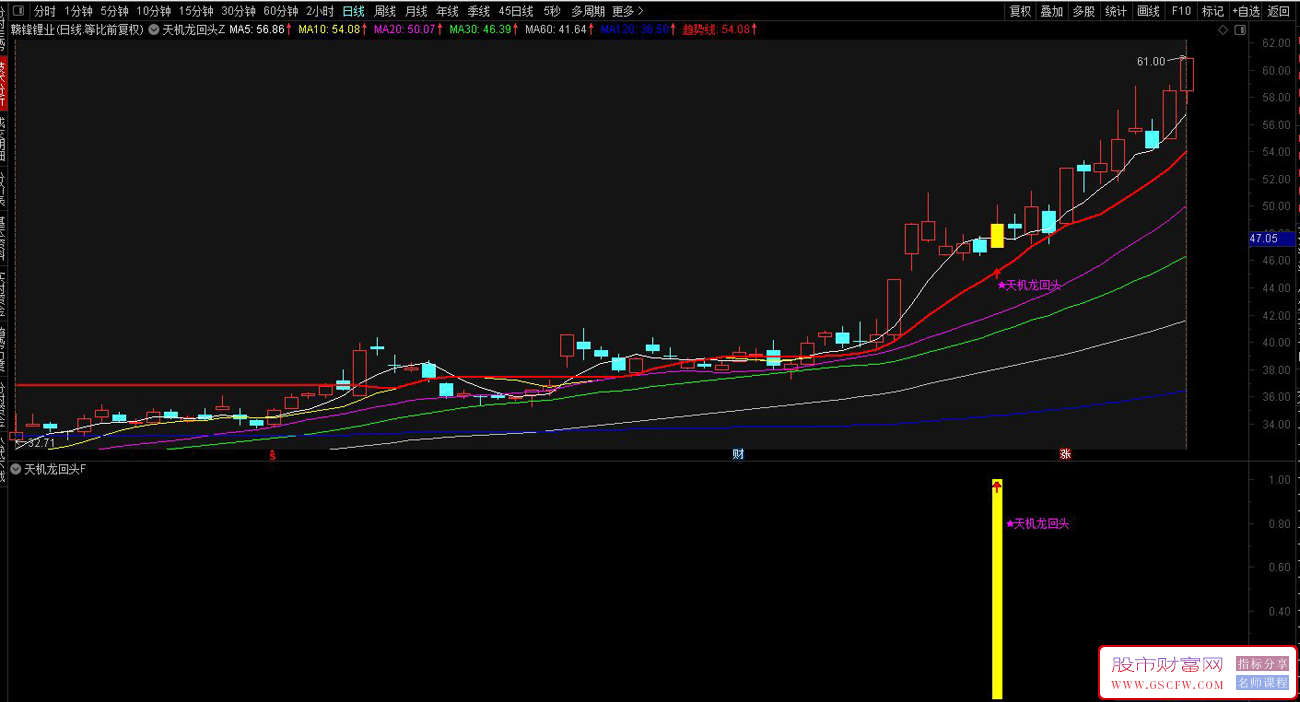Click the yellow signal candlestick on main chart
The height and width of the screenshot is (702, 1300).
pos(997,236)
